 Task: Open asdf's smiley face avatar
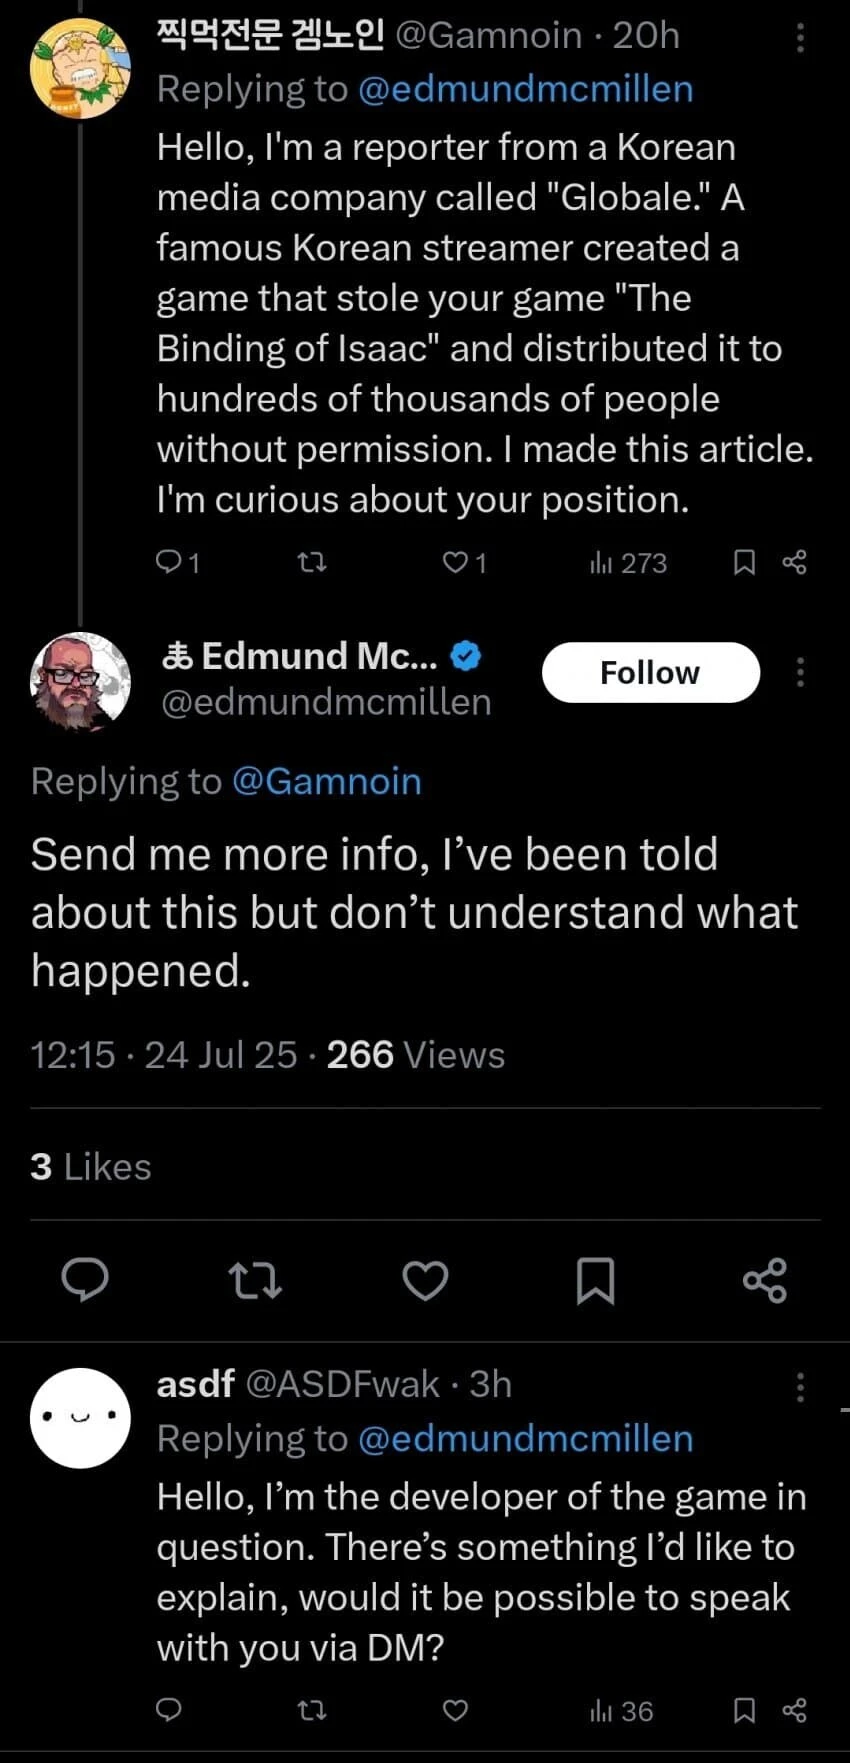[x=81, y=1418]
